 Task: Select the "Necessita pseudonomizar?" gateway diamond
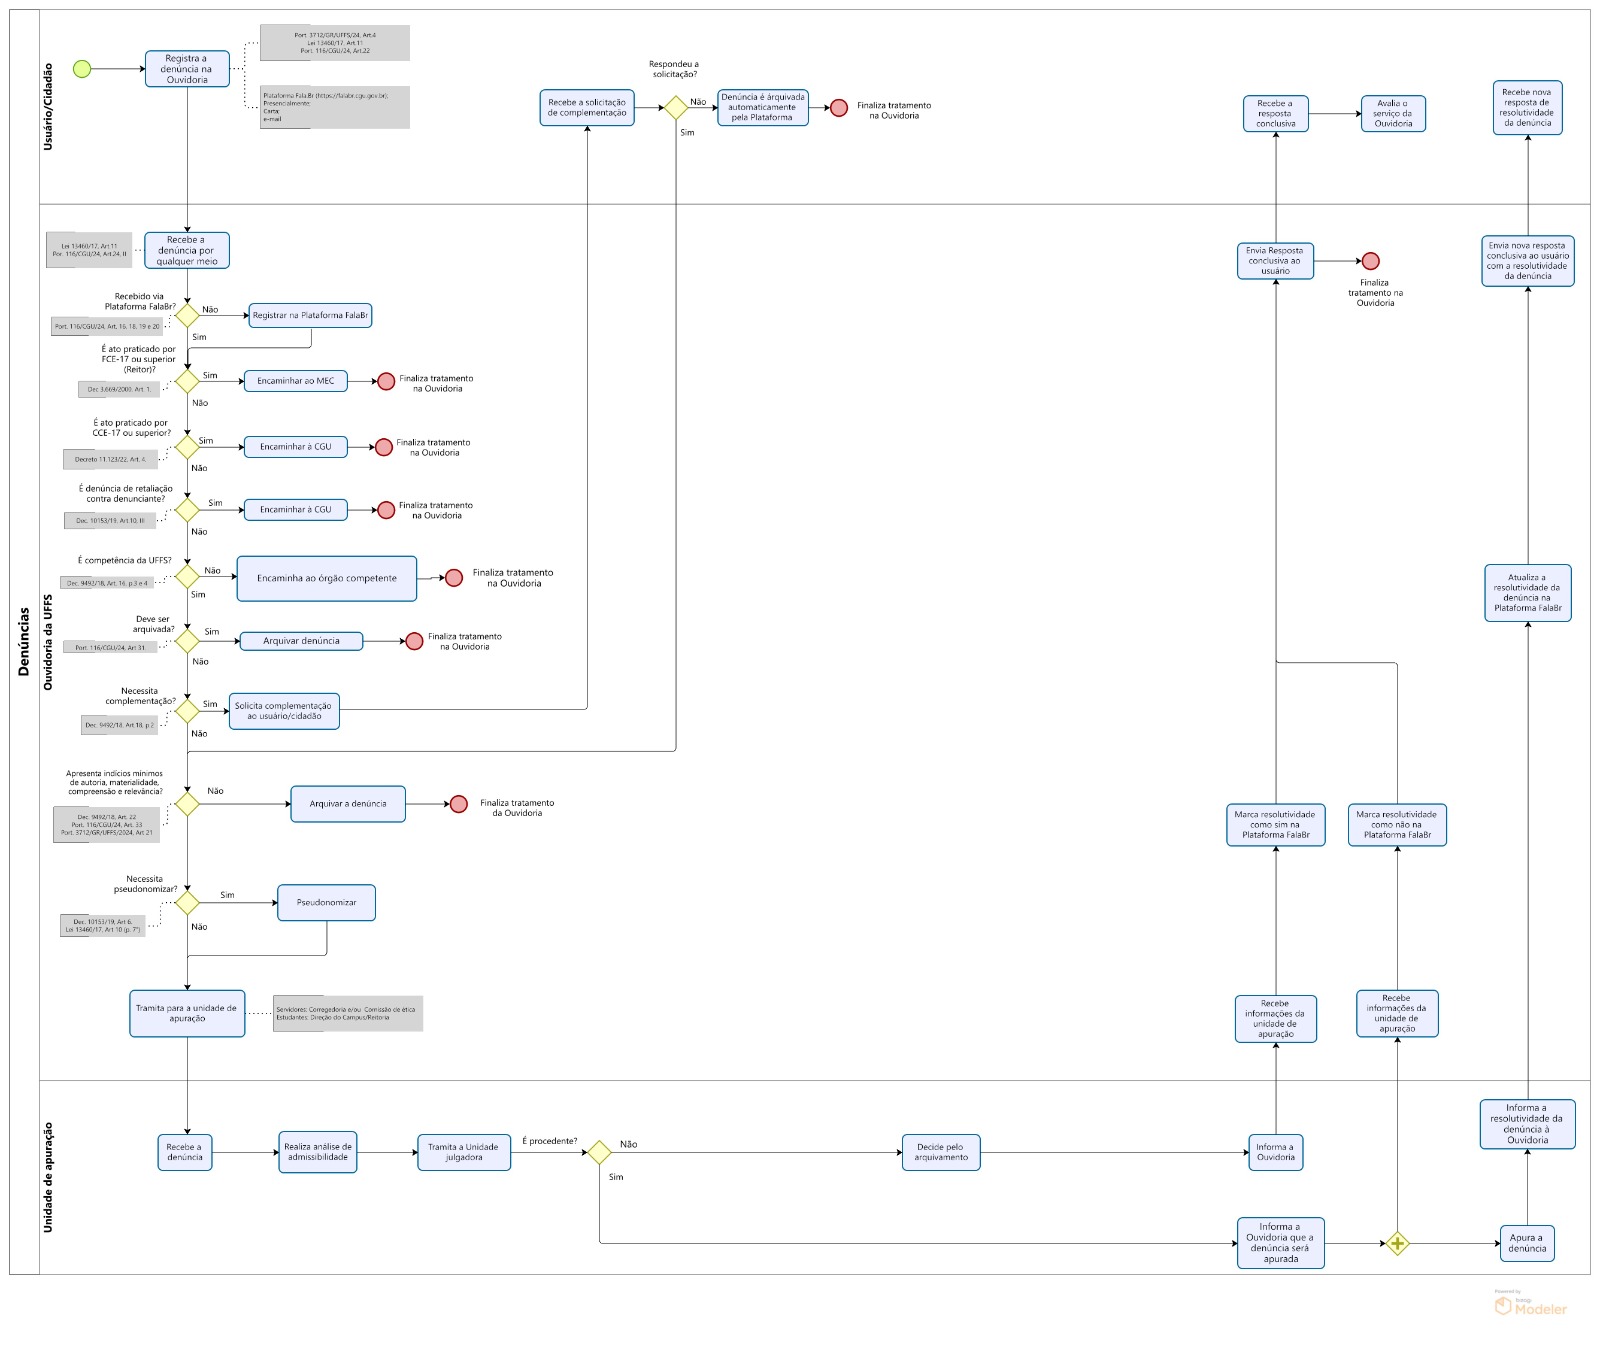[187, 903]
